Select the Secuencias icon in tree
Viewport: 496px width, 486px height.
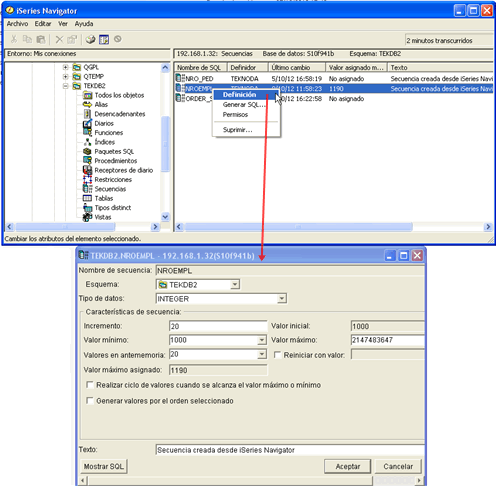point(87,189)
